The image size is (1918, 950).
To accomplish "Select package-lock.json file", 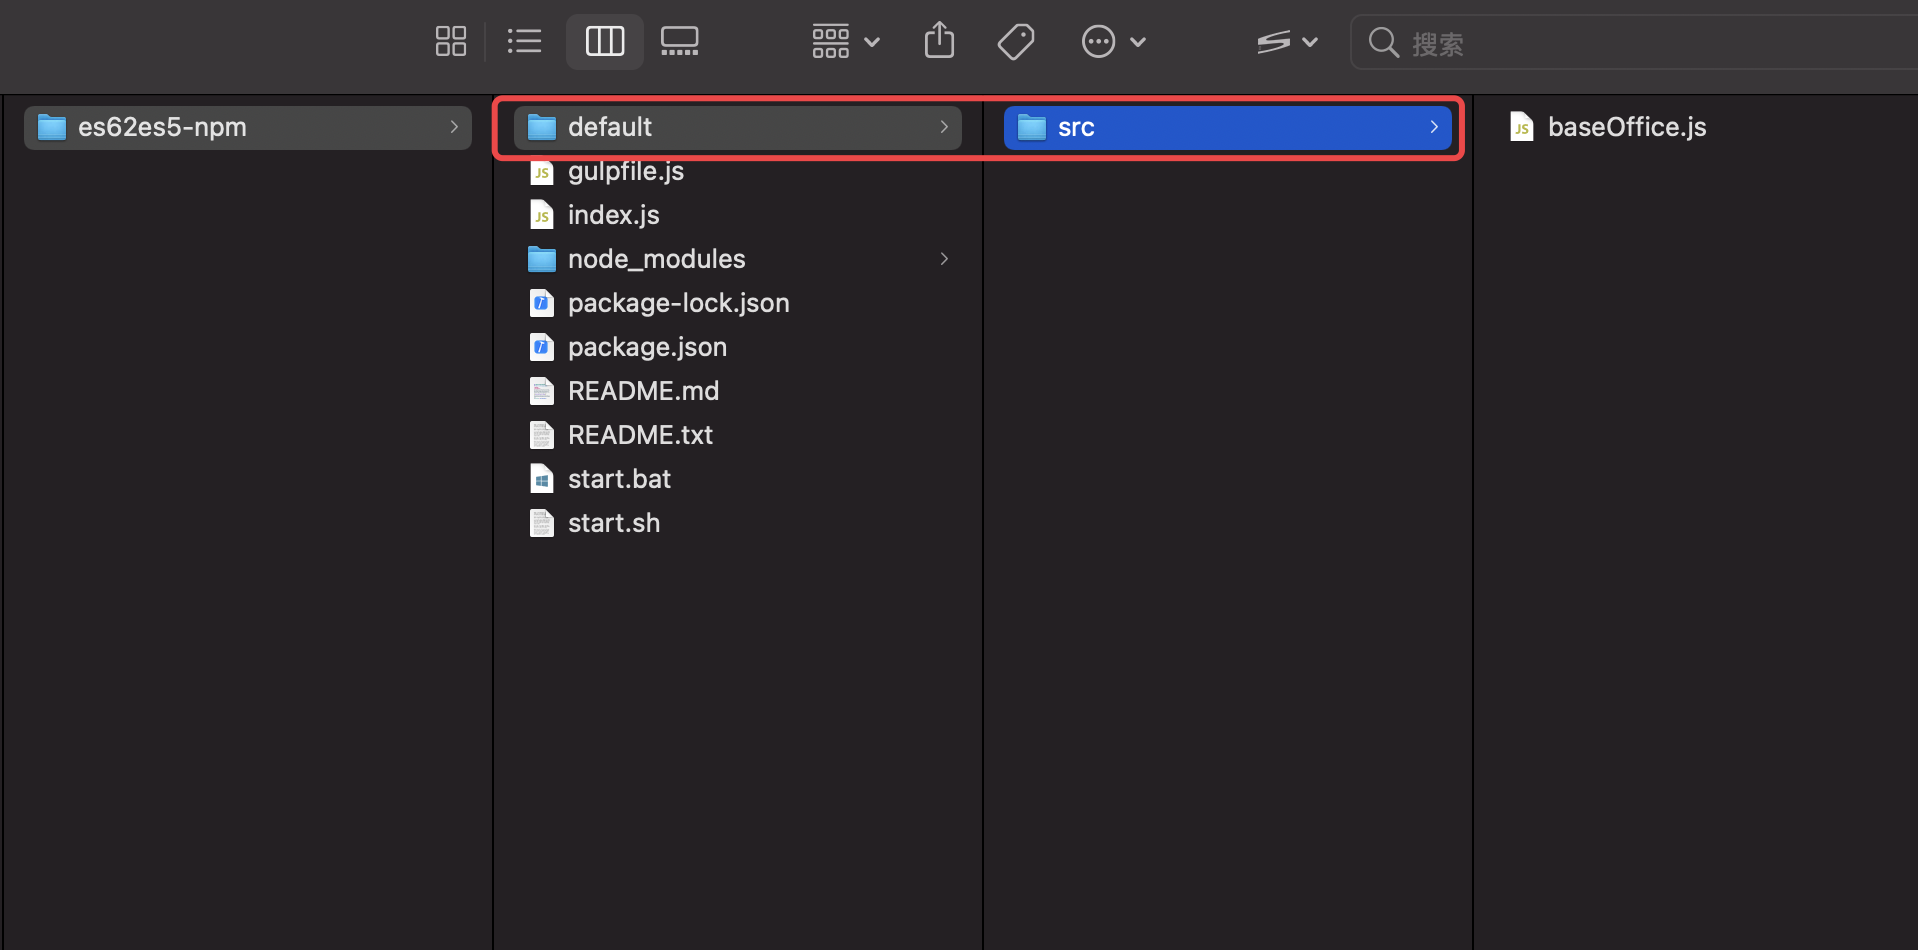I will (678, 303).
